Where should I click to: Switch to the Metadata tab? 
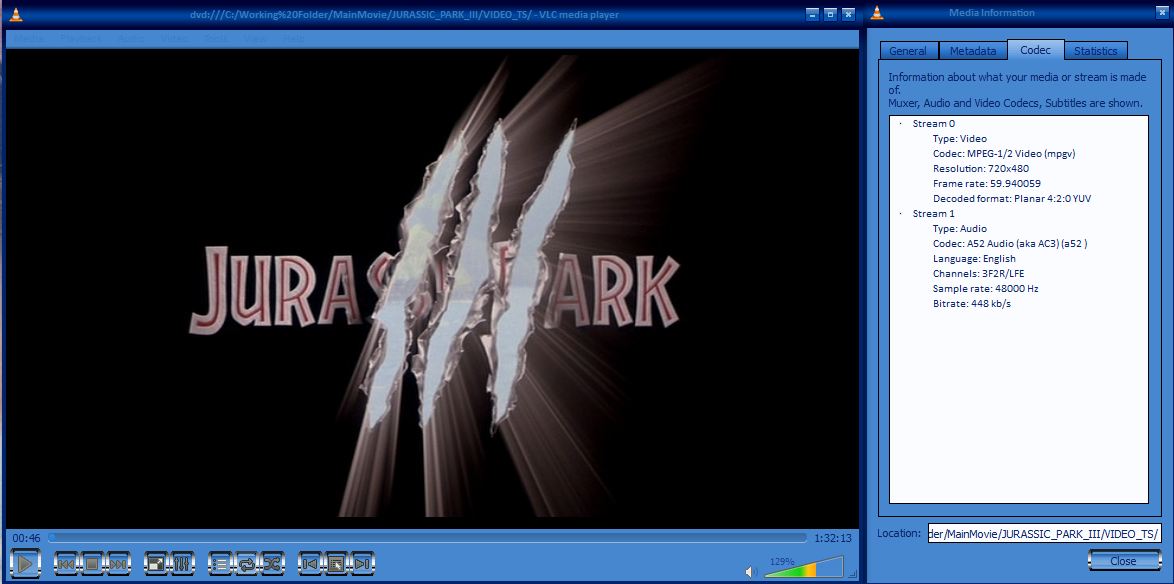[x=973, y=51]
